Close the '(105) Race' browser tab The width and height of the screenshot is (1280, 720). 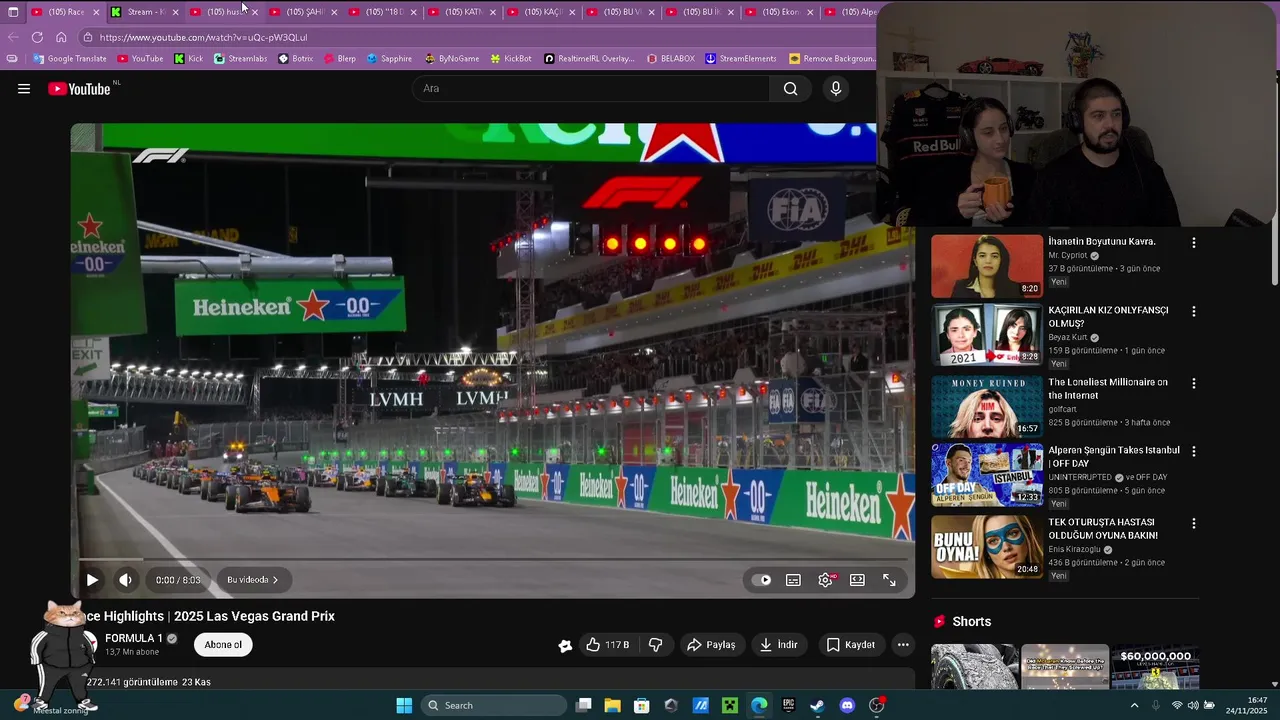coord(96,12)
